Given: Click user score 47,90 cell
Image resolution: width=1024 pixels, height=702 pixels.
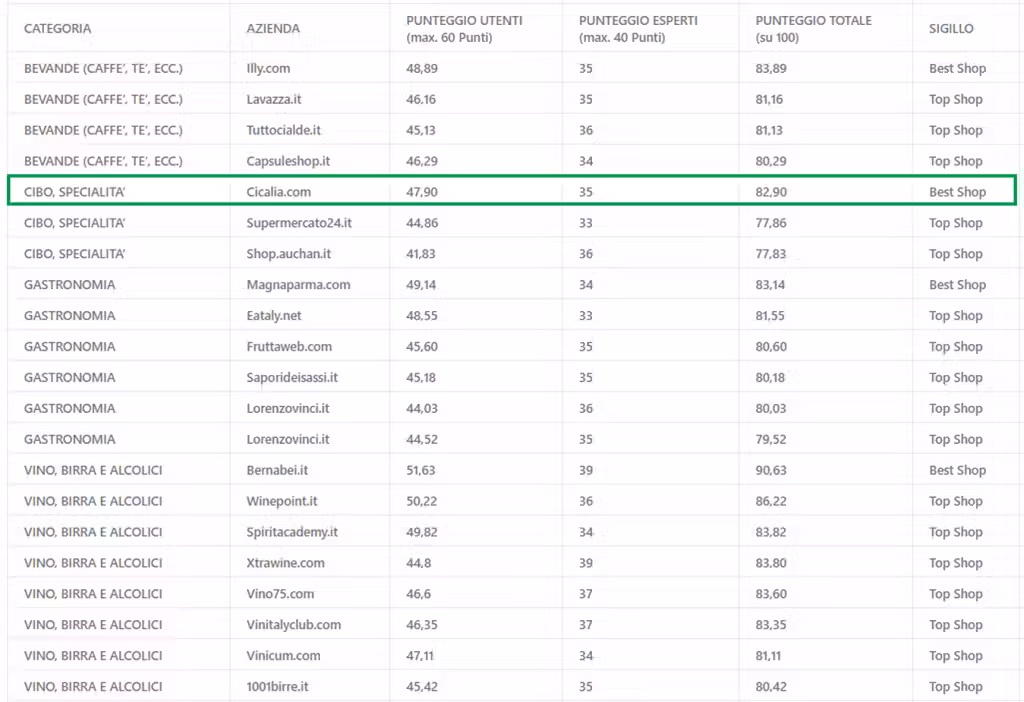Looking at the screenshot, I should click(422, 192).
